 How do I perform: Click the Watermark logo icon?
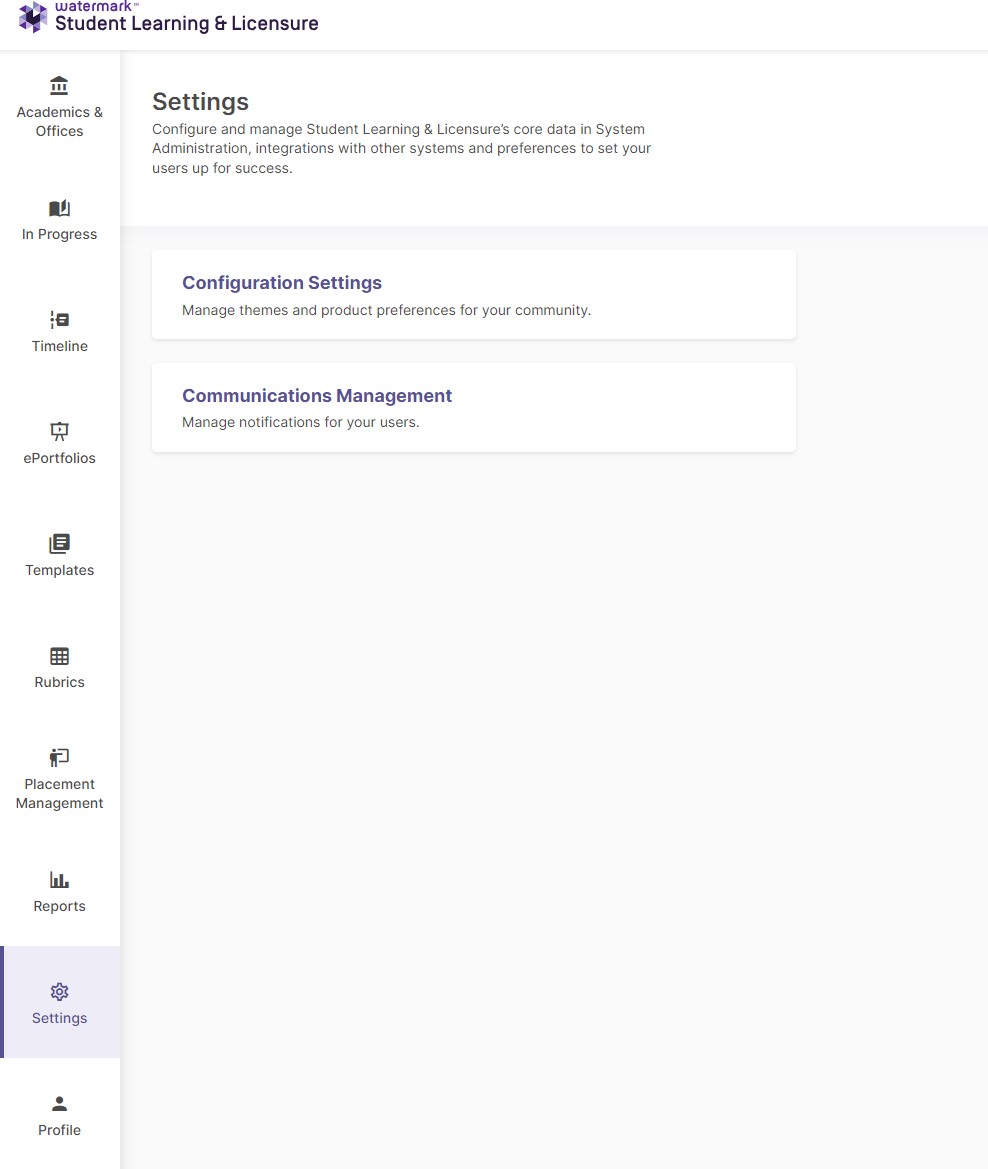click(33, 17)
